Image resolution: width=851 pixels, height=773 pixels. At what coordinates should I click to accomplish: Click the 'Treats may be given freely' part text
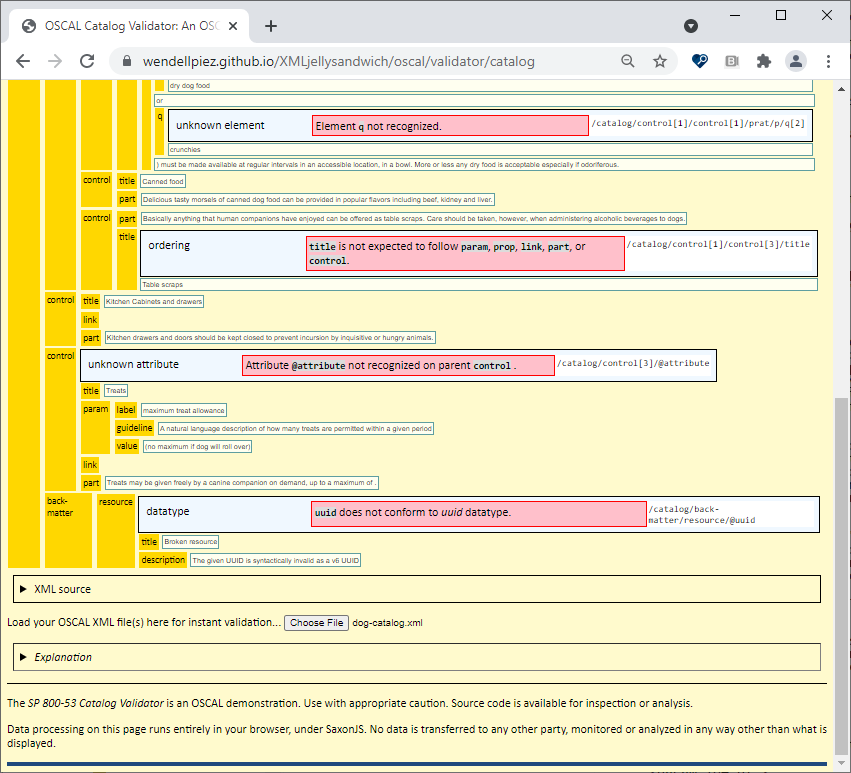[242, 483]
